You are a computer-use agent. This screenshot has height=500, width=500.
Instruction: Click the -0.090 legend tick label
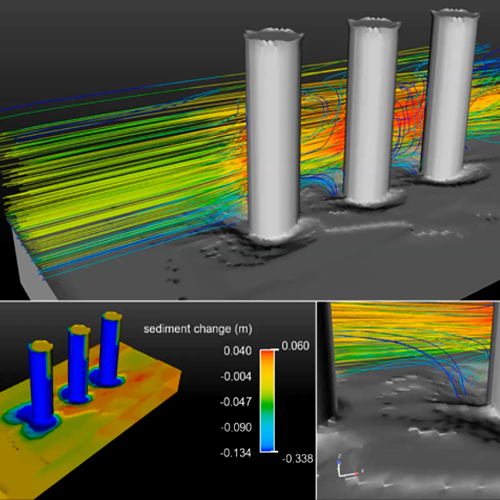click(x=236, y=427)
